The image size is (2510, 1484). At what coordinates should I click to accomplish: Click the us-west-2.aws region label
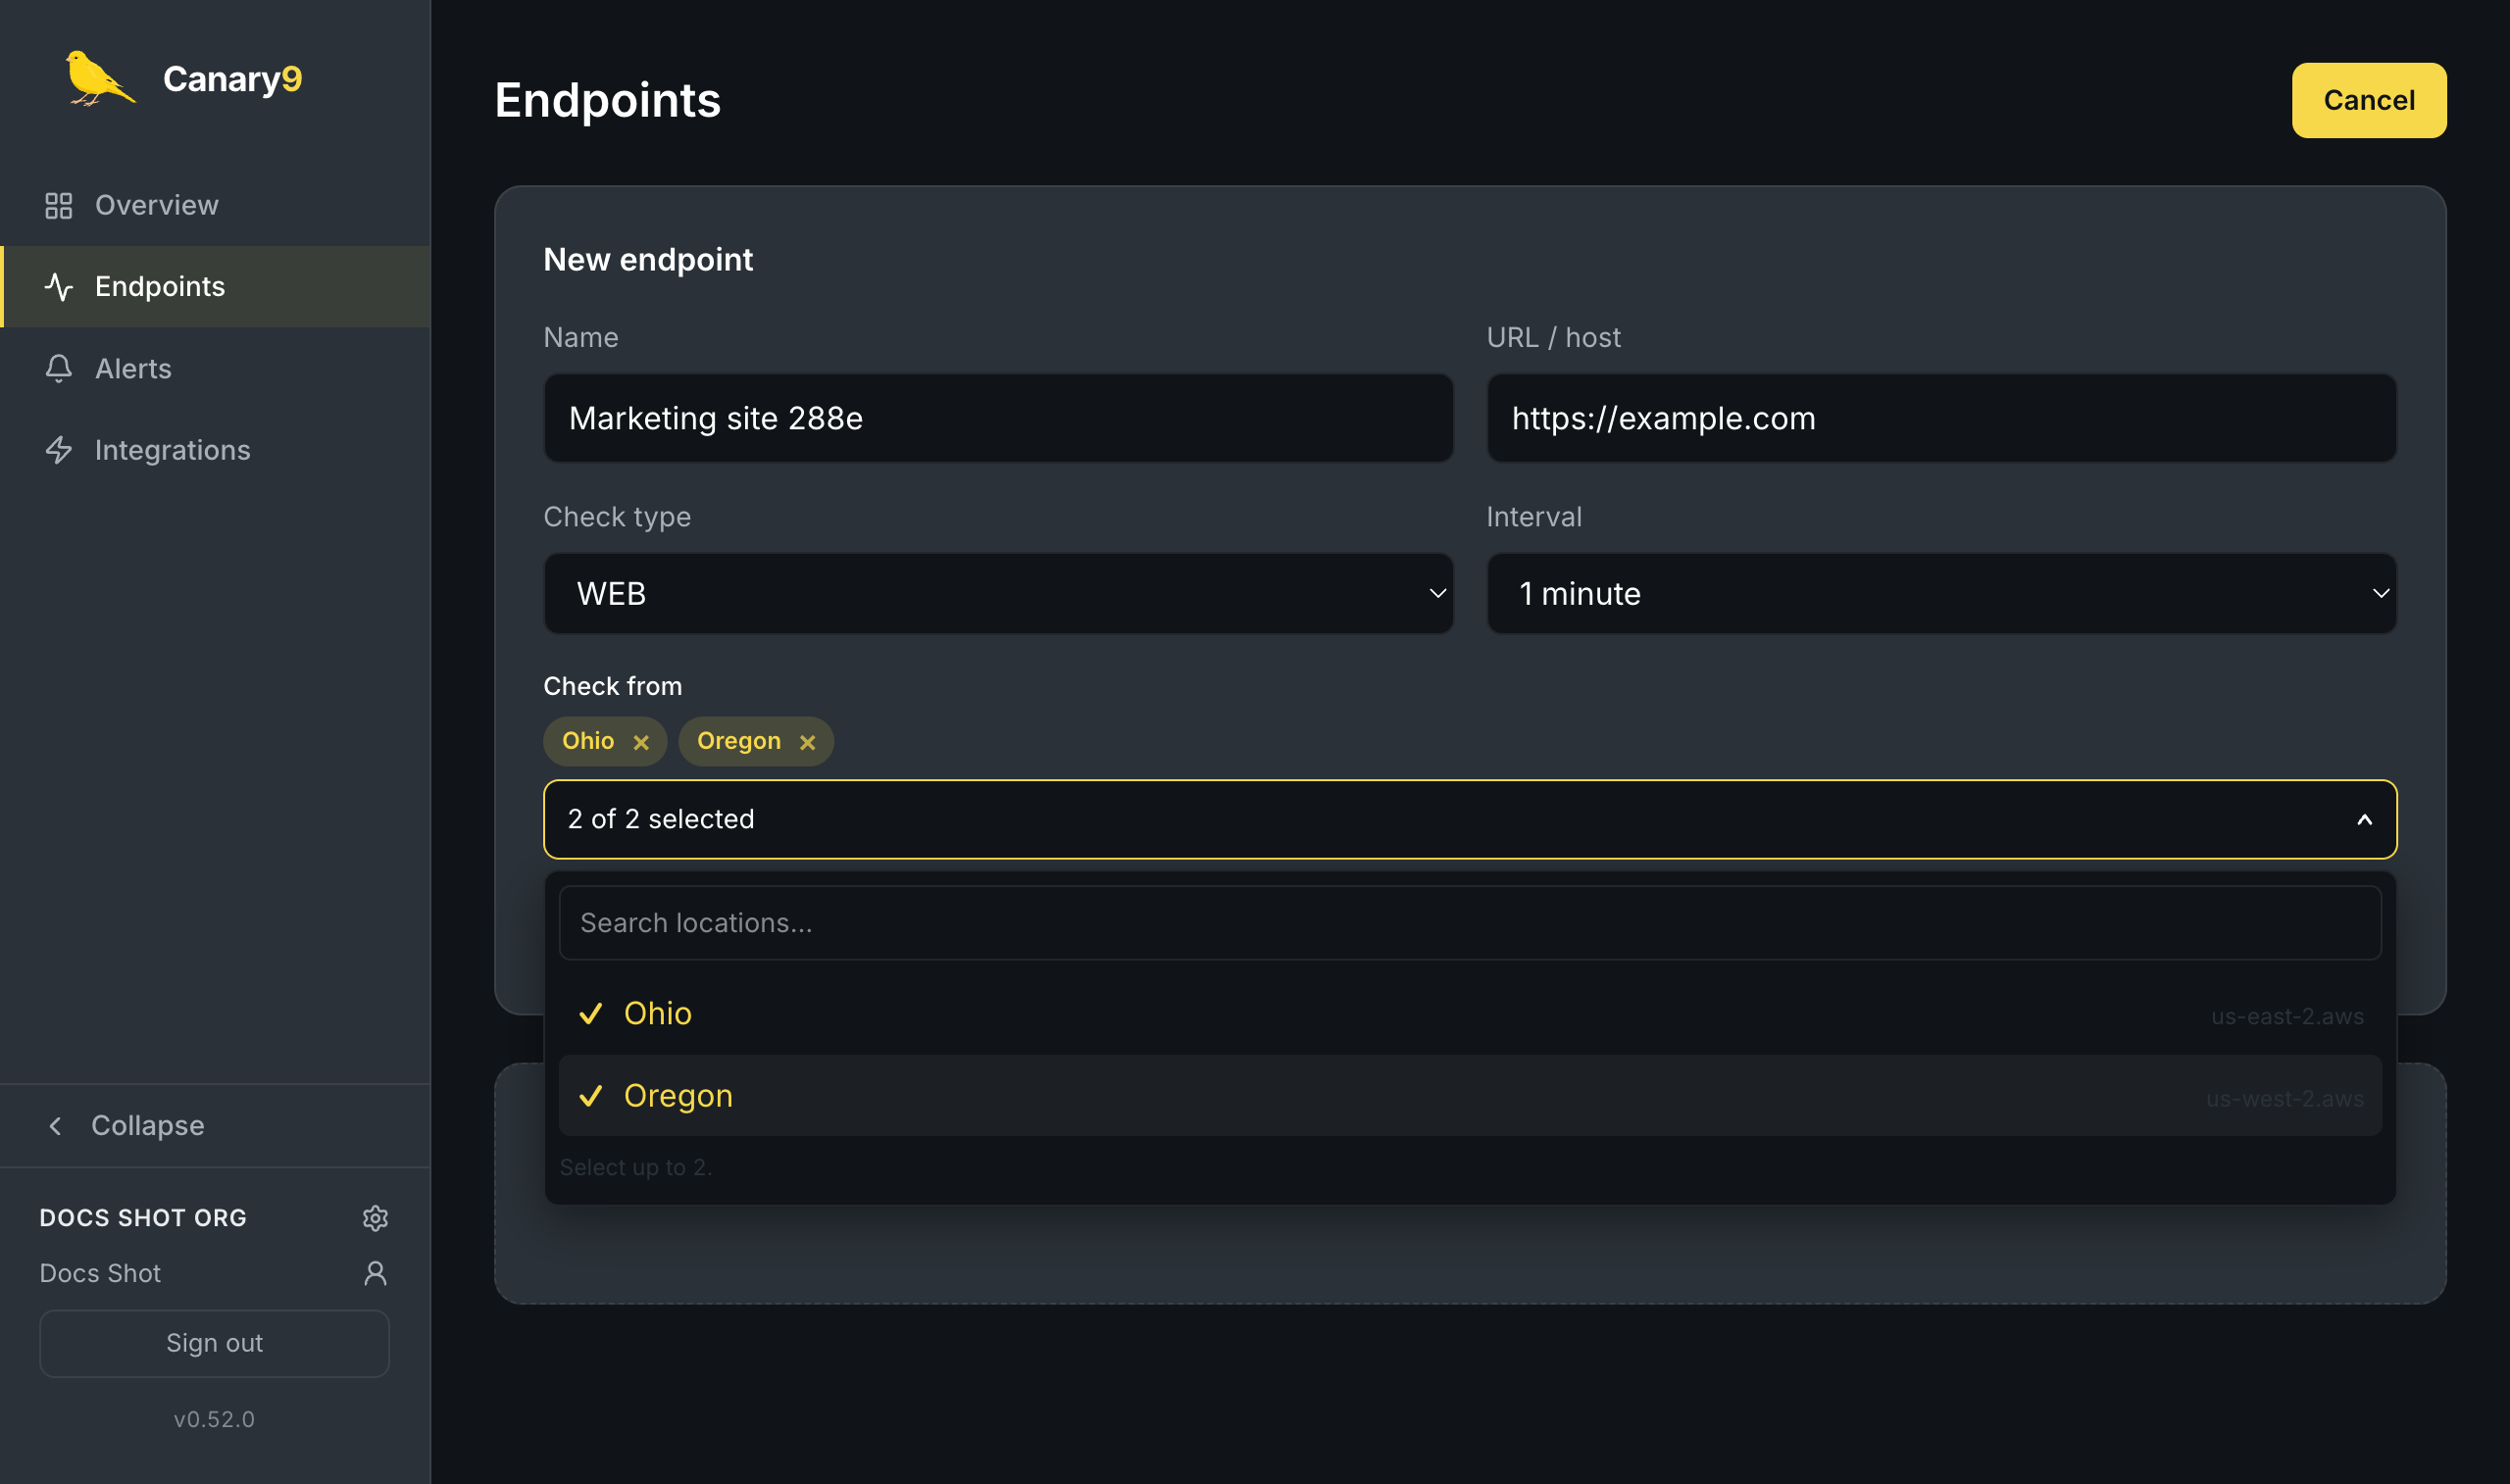2285,1099
